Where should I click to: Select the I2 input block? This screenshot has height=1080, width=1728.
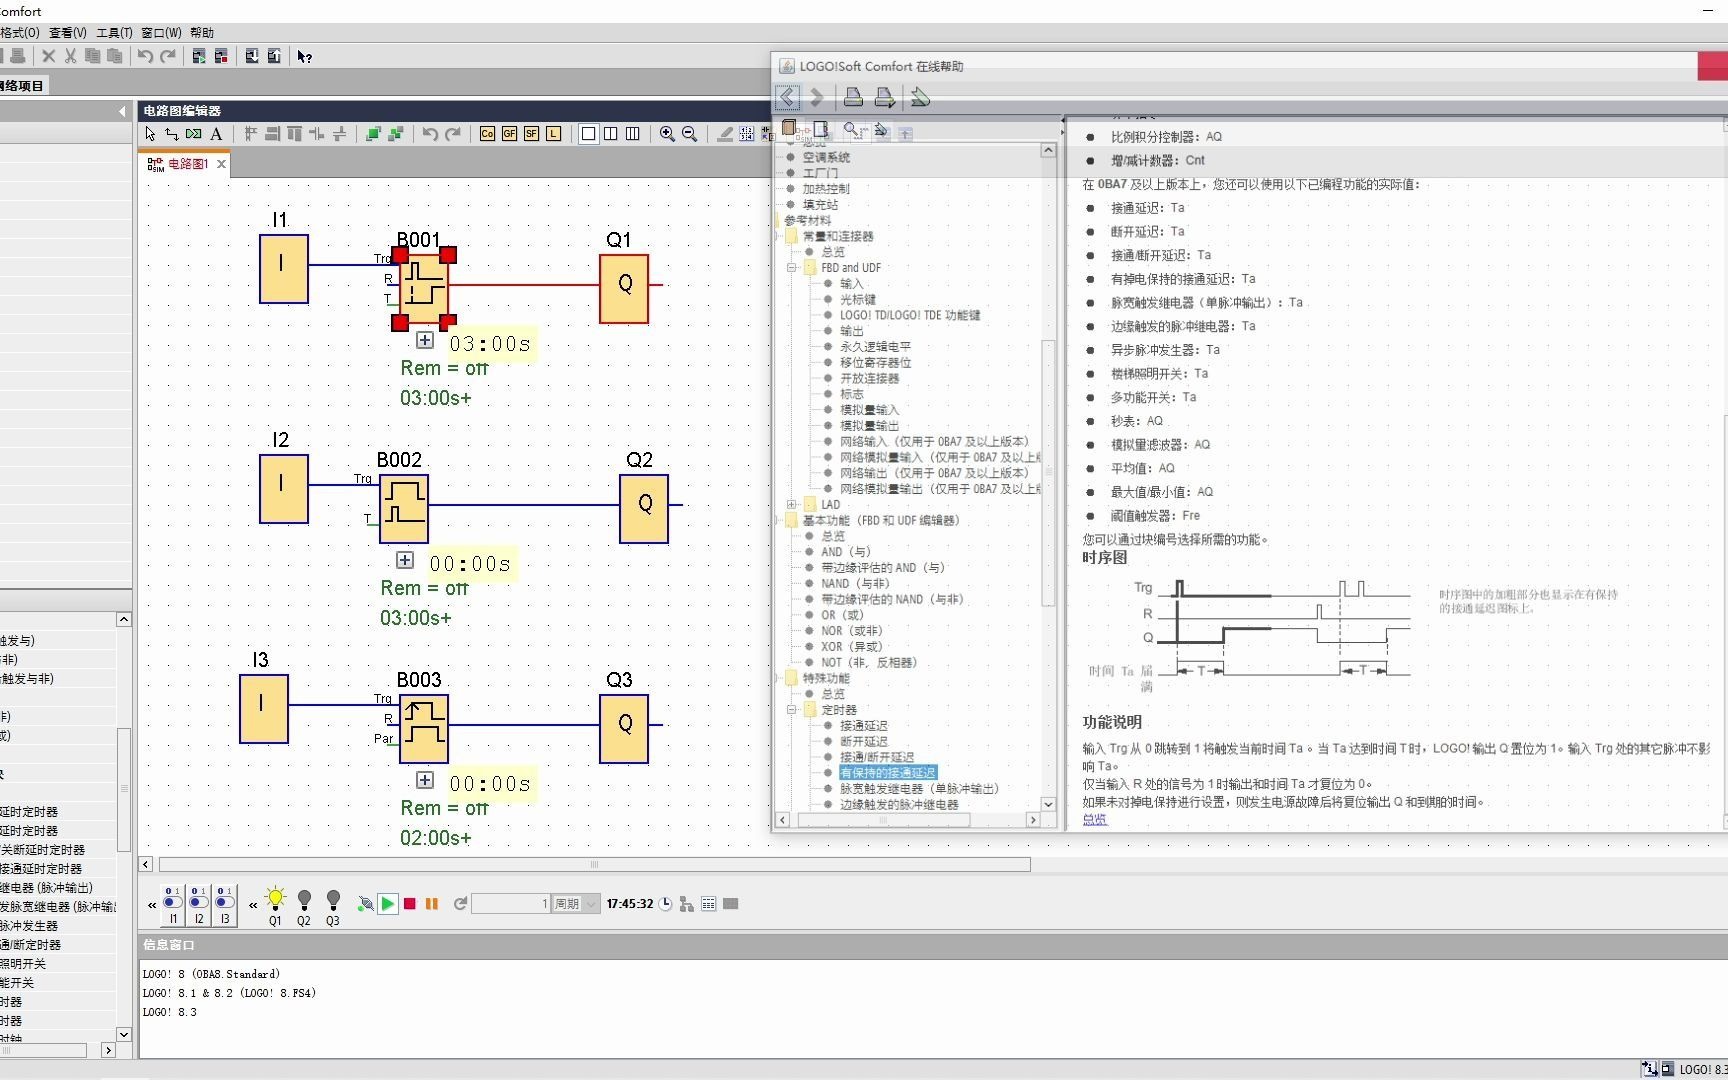point(284,489)
